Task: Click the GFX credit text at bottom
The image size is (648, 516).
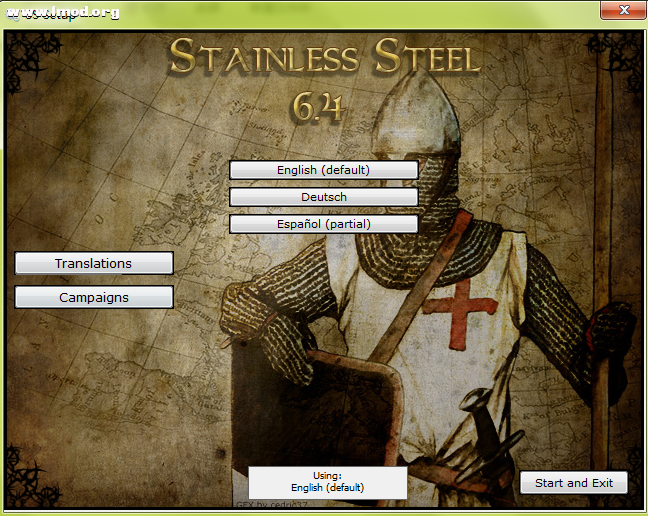Action: pos(270,505)
